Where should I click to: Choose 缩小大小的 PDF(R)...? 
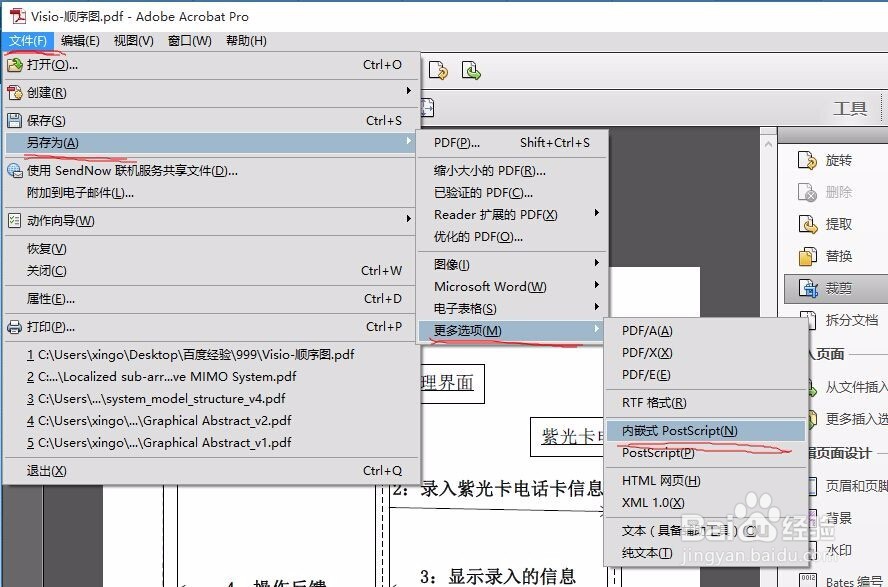513,170
